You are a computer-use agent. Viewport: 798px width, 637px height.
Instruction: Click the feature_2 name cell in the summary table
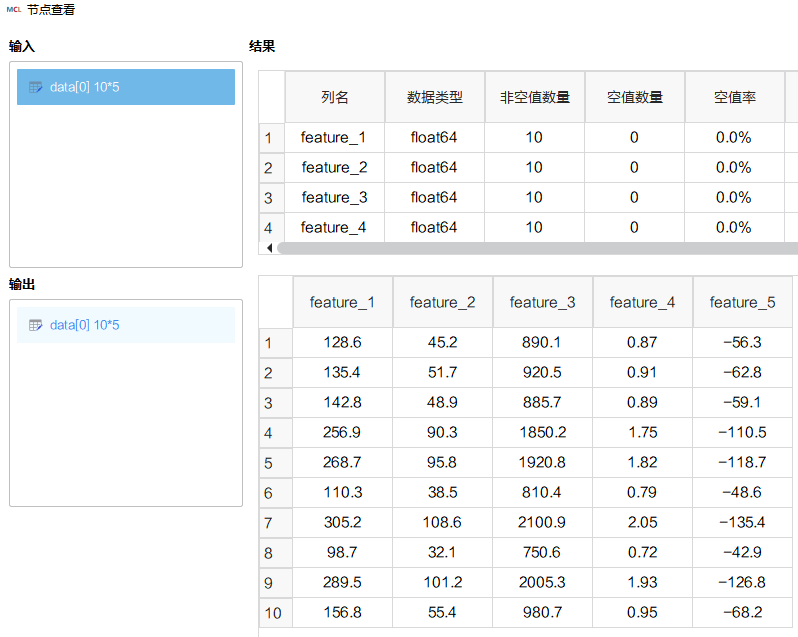(334, 167)
